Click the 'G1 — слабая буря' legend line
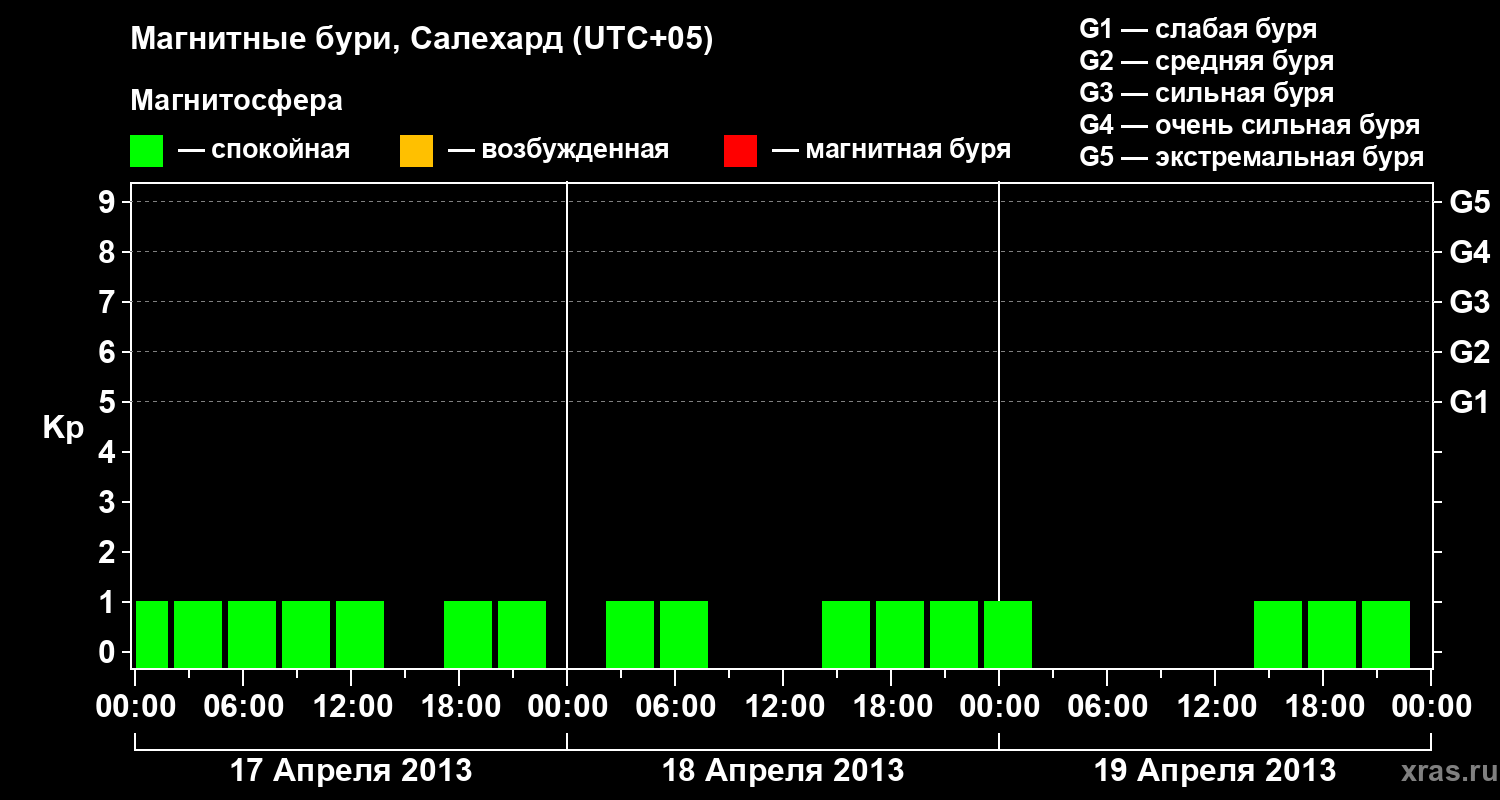 tap(1198, 29)
